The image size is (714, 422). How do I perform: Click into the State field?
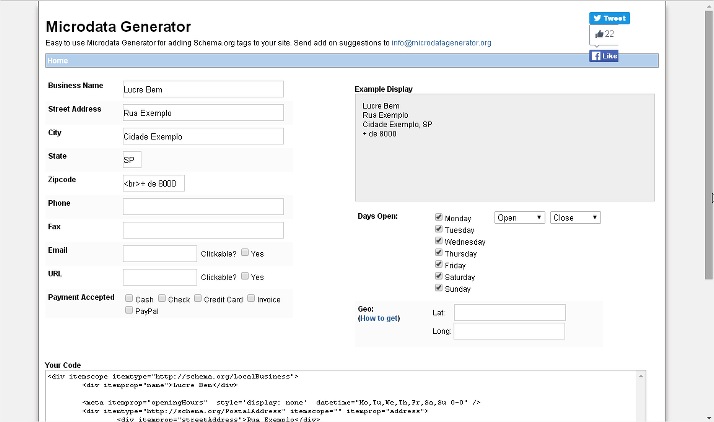point(132,160)
